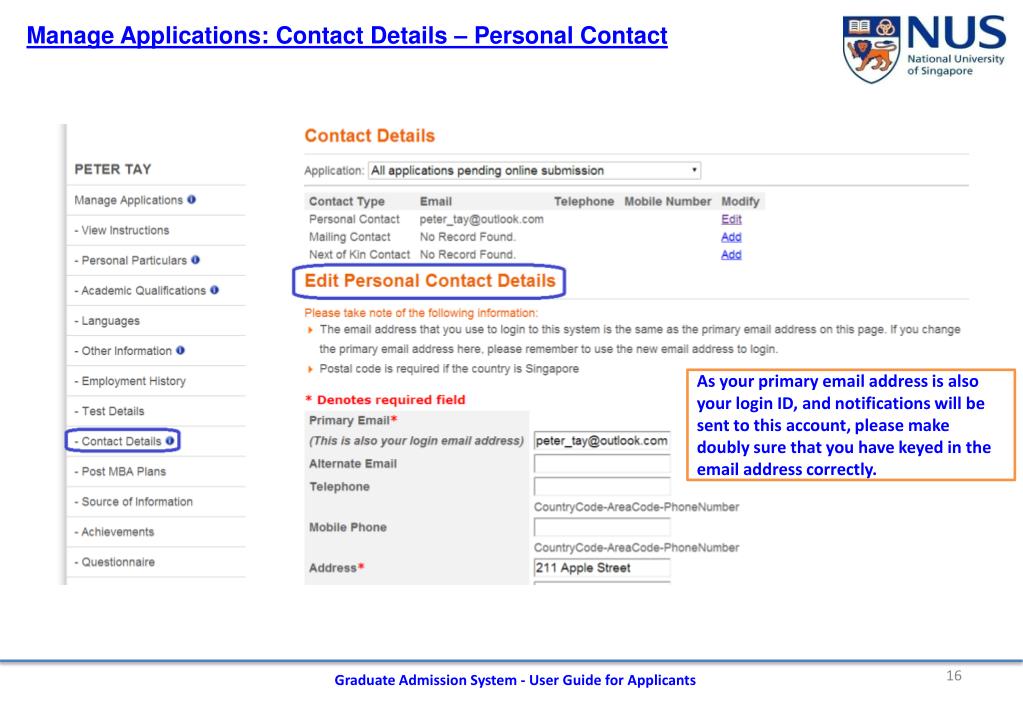Viewport: 1023px width, 708px height.
Task: Open Manage Applications in sidebar
Action: [129, 200]
